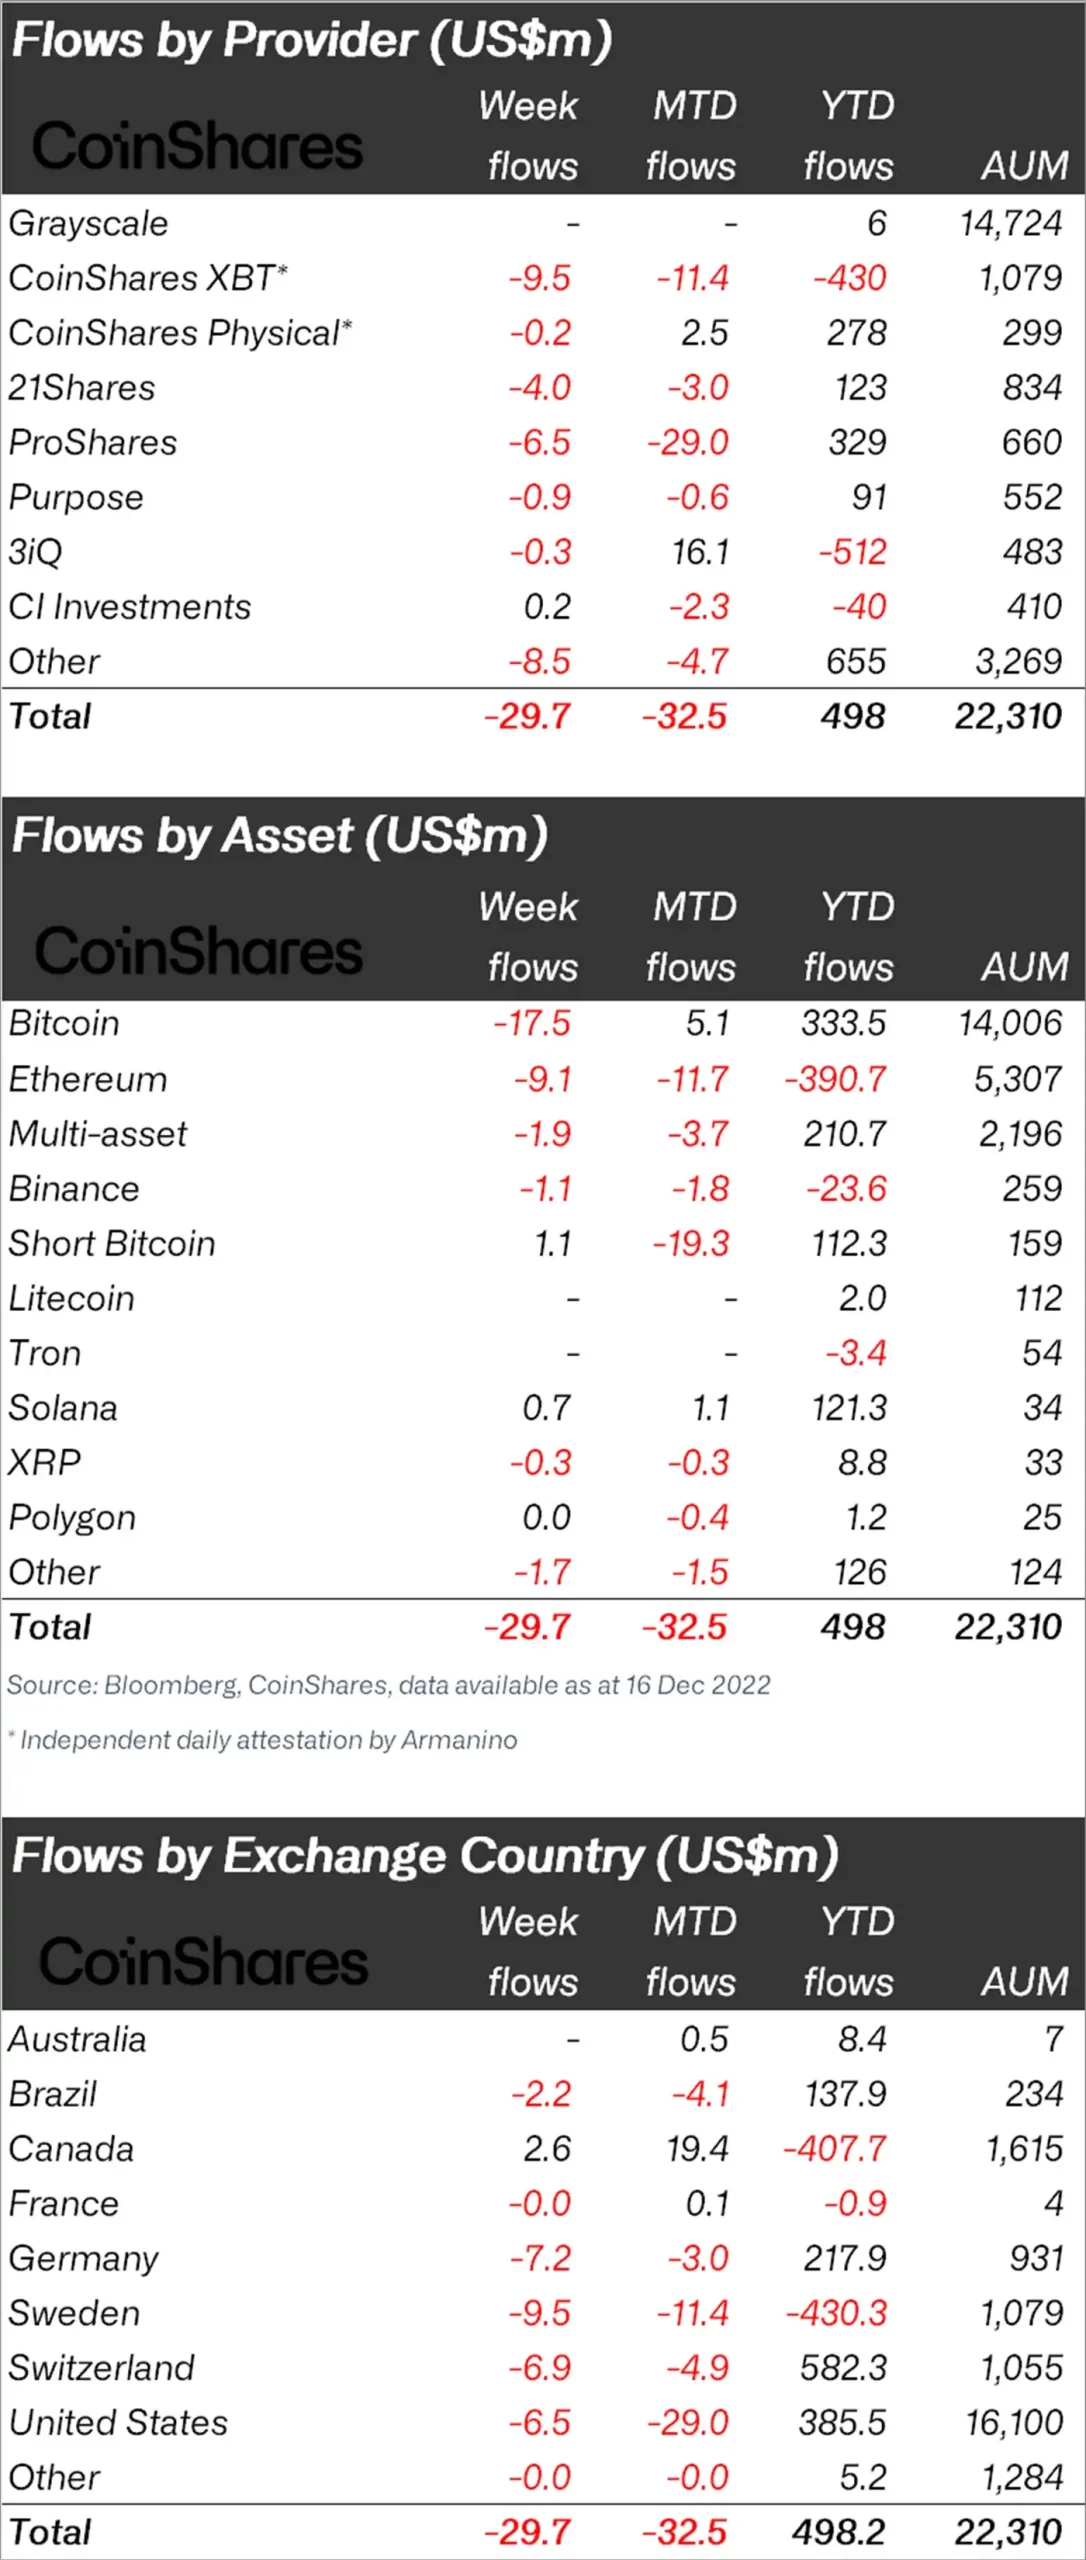Click the AUM header in Flows by Provider
This screenshot has width=1086, height=2560.
(1024, 166)
